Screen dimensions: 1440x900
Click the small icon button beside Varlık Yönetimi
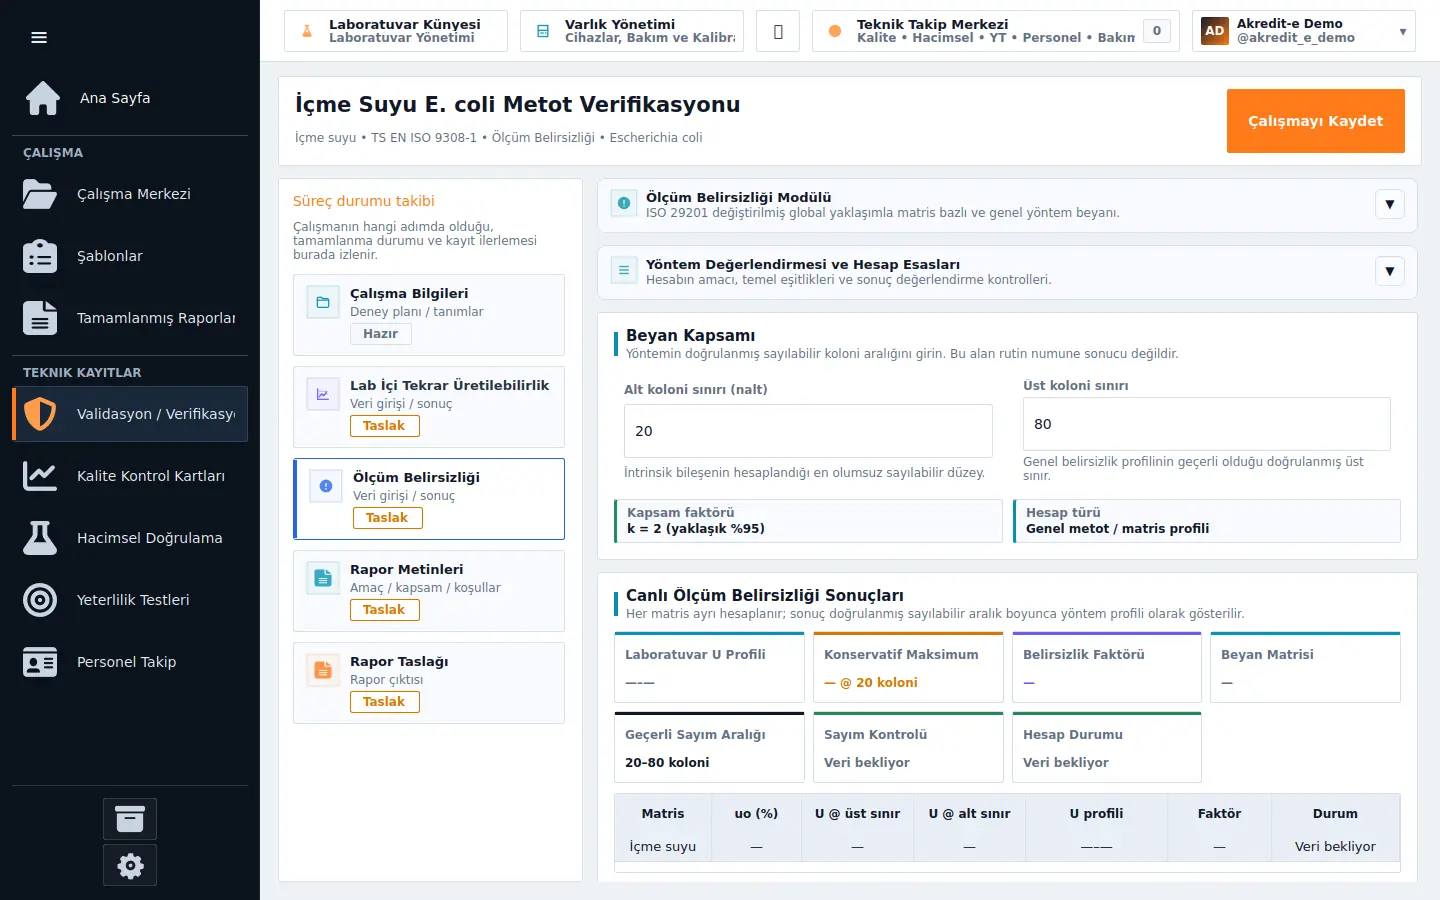778,31
